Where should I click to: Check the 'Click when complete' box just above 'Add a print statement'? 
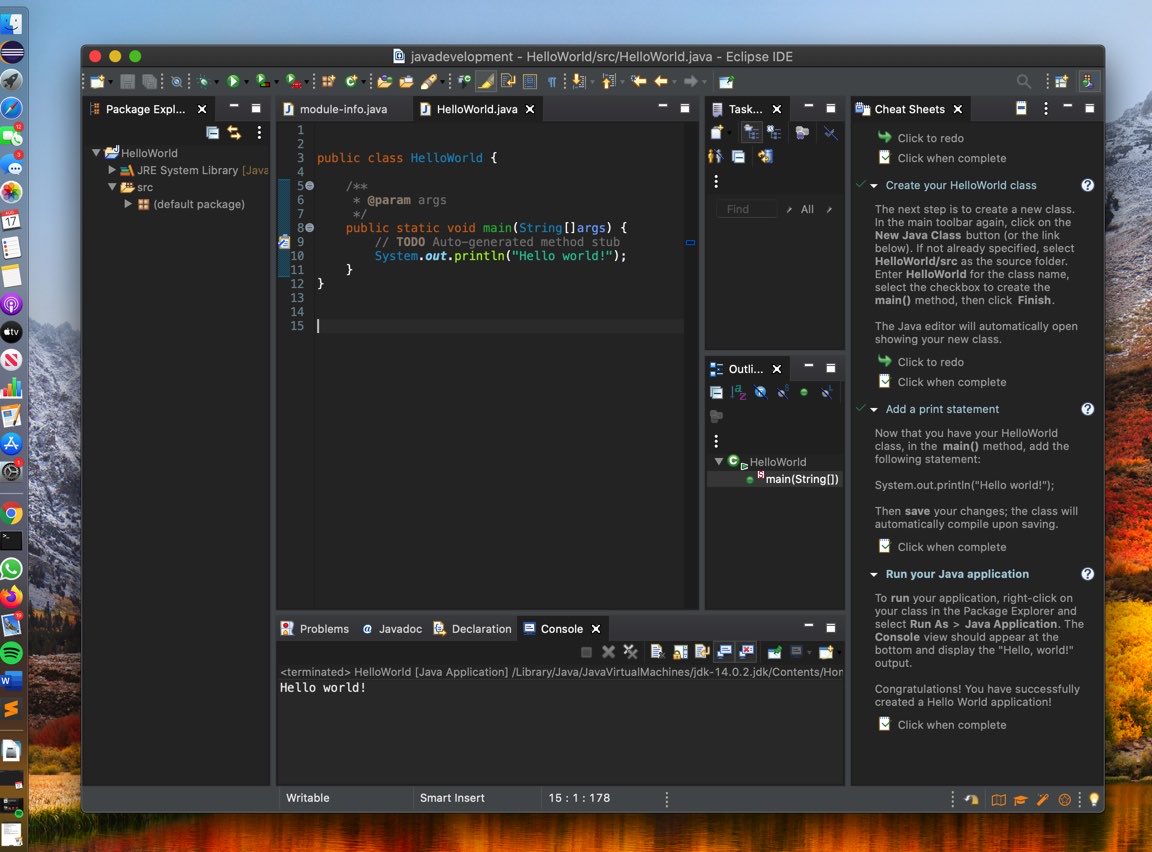(885, 382)
